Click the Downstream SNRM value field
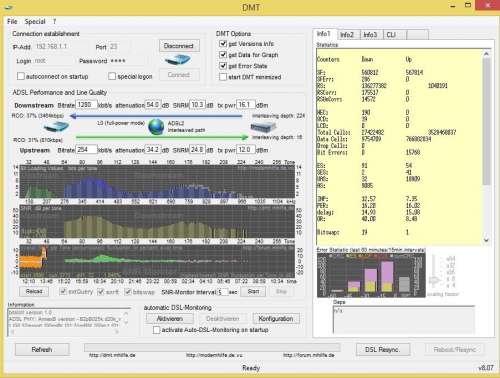Viewport: 500px width, 378px height. 197,105
